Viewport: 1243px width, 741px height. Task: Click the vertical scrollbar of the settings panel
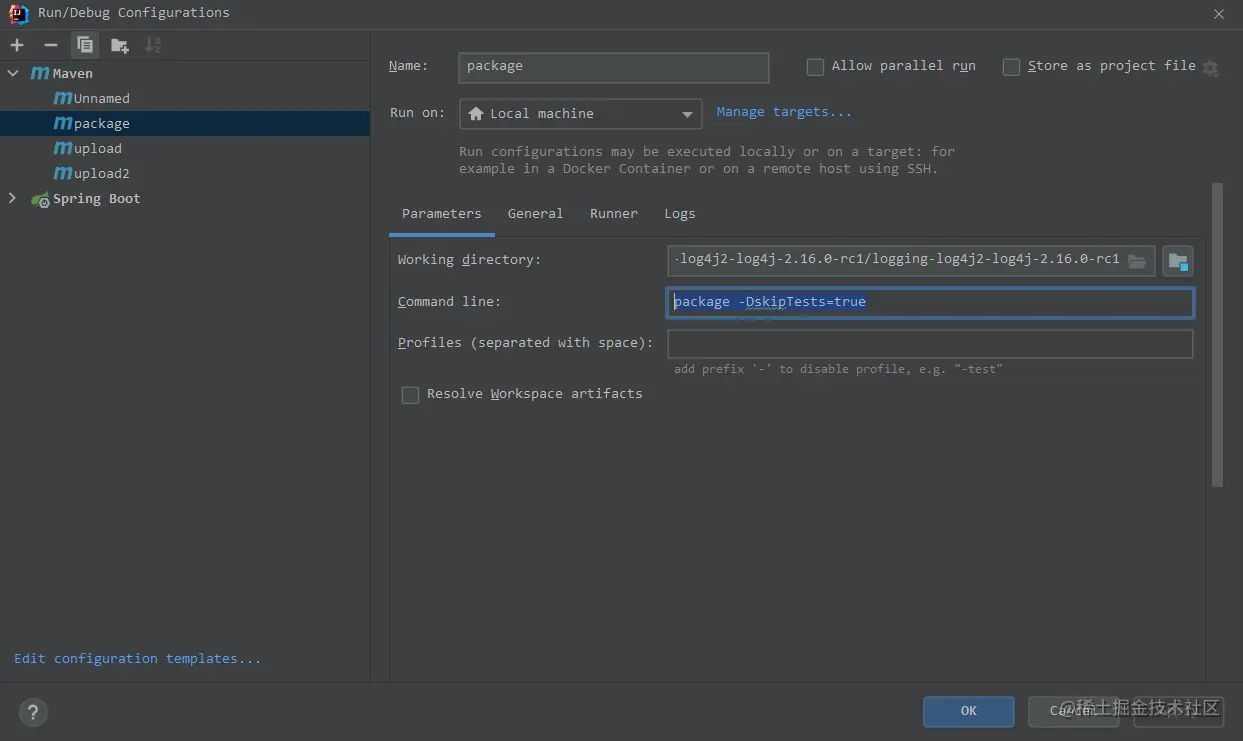click(1217, 335)
